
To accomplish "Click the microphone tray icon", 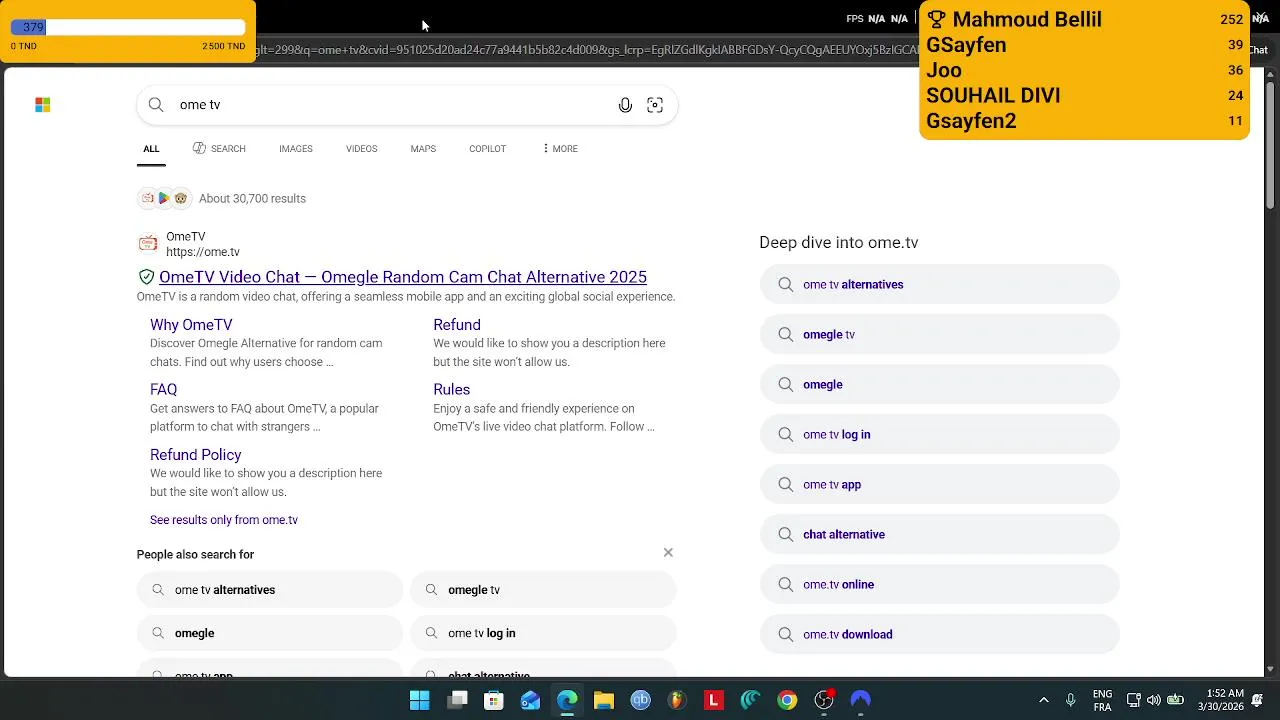I will point(1071,700).
